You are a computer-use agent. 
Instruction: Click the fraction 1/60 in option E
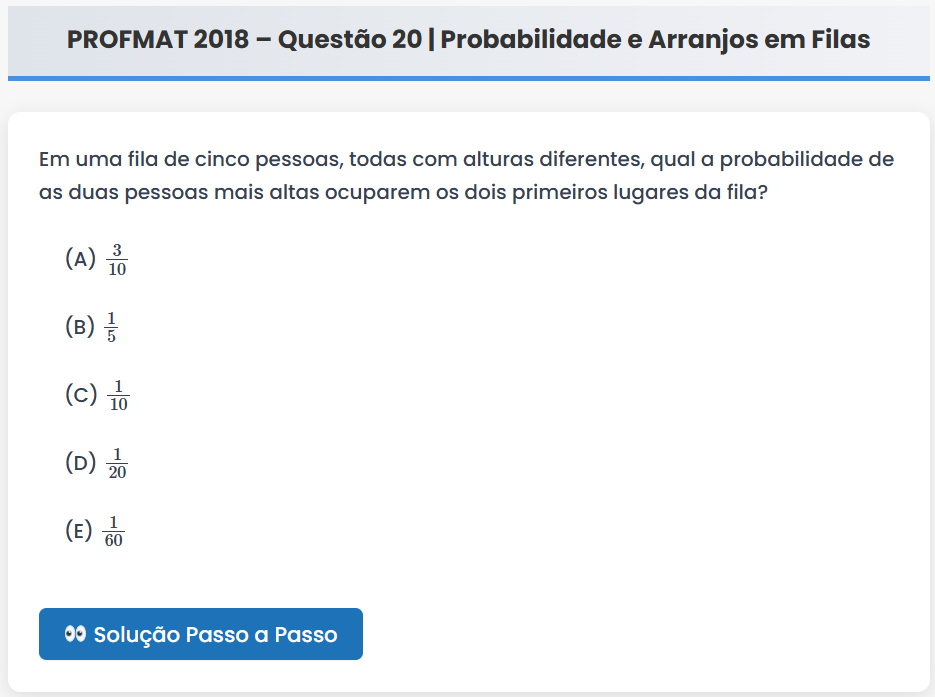click(113, 531)
